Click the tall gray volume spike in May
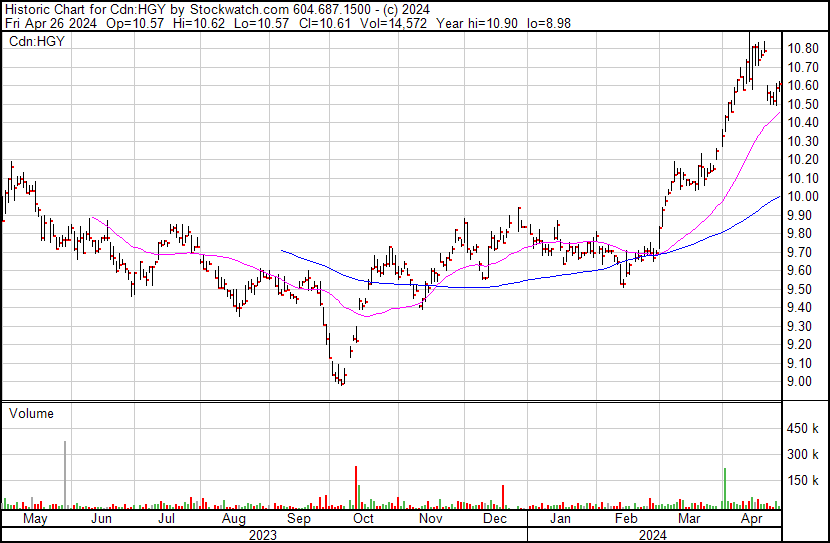 [66, 475]
